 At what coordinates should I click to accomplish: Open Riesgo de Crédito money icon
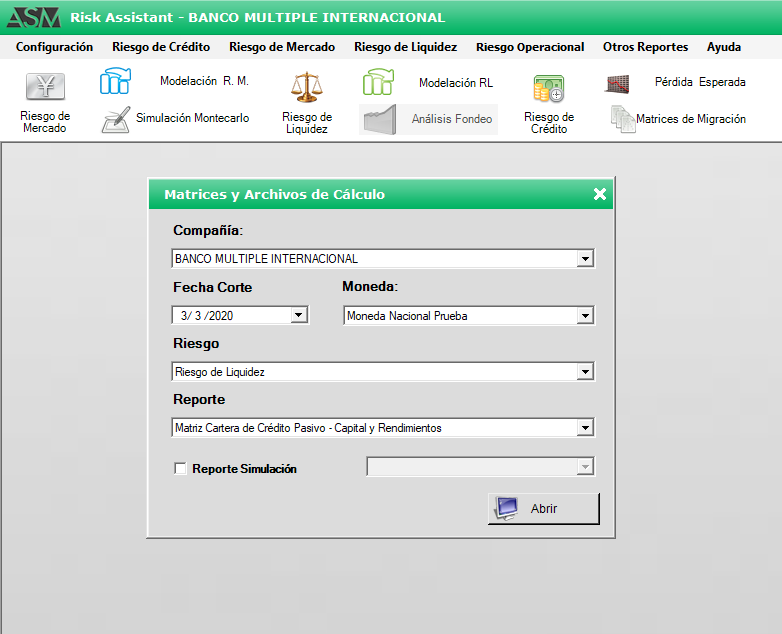click(548, 89)
